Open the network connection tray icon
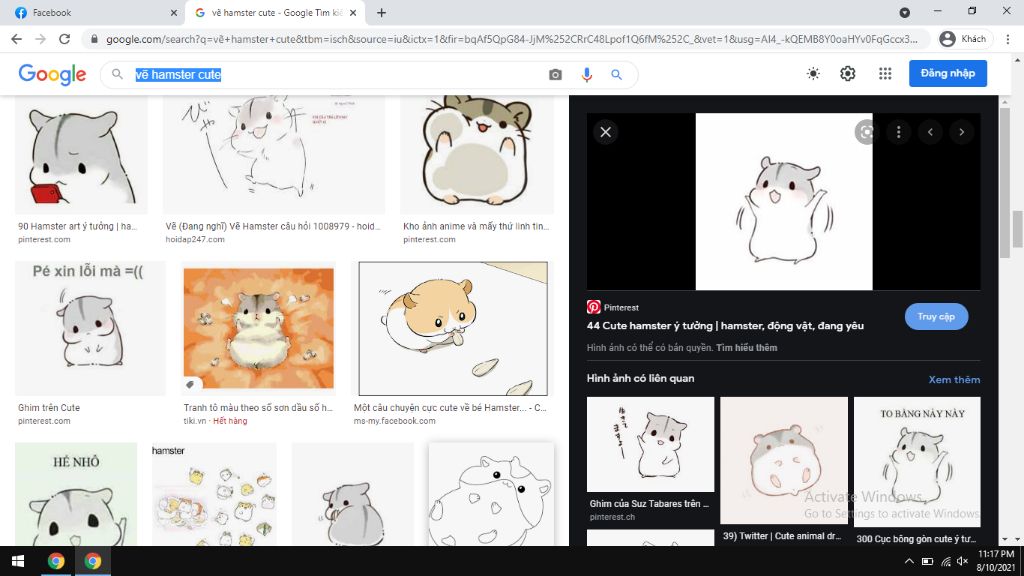Image resolution: width=1024 pixels, height=576 pixels. tap(946, 561)
